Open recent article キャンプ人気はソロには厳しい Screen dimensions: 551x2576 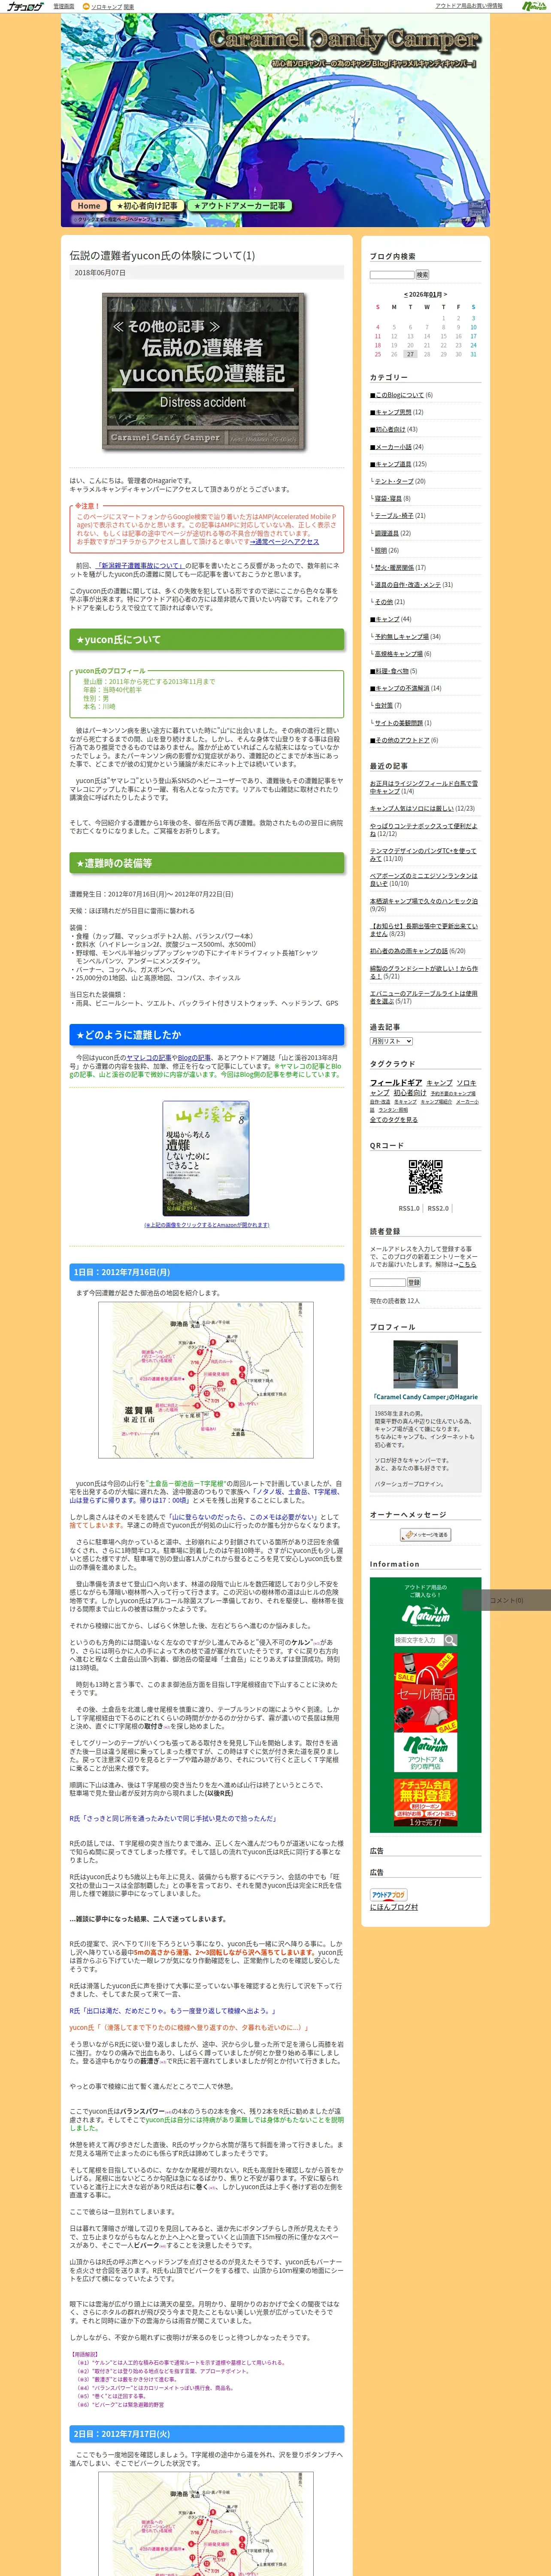click(x=411, y=808)
